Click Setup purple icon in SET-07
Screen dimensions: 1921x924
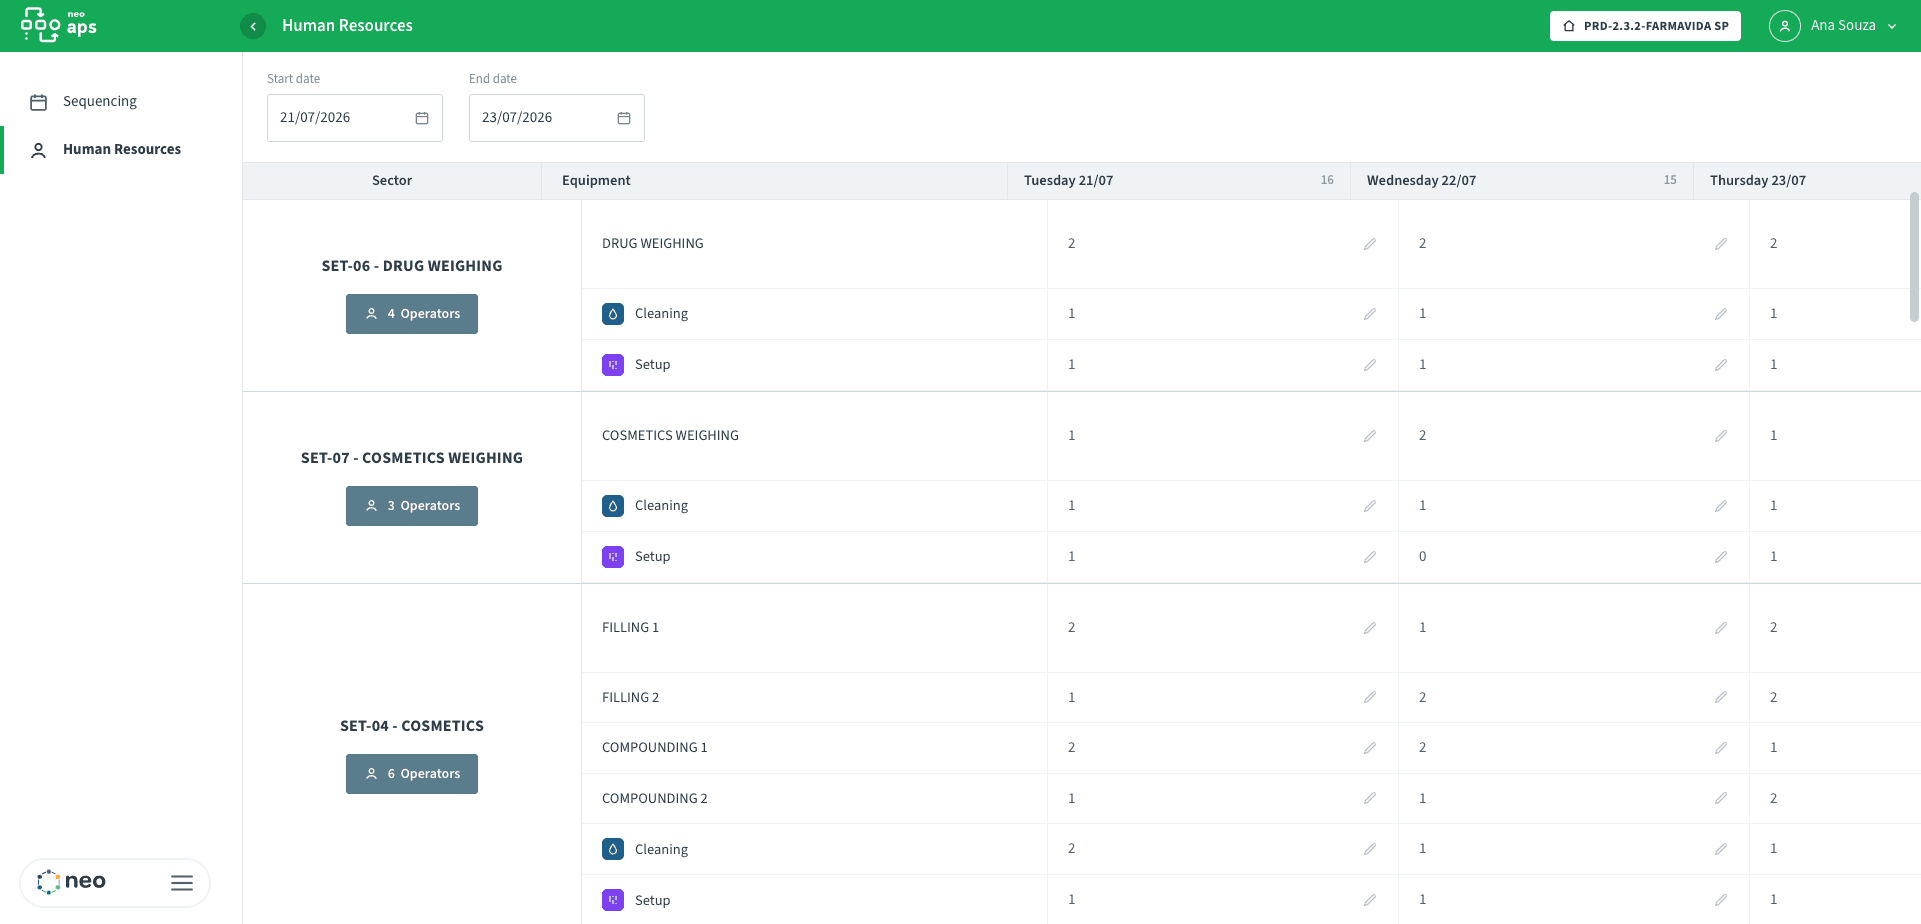click(x=613, y=557)
